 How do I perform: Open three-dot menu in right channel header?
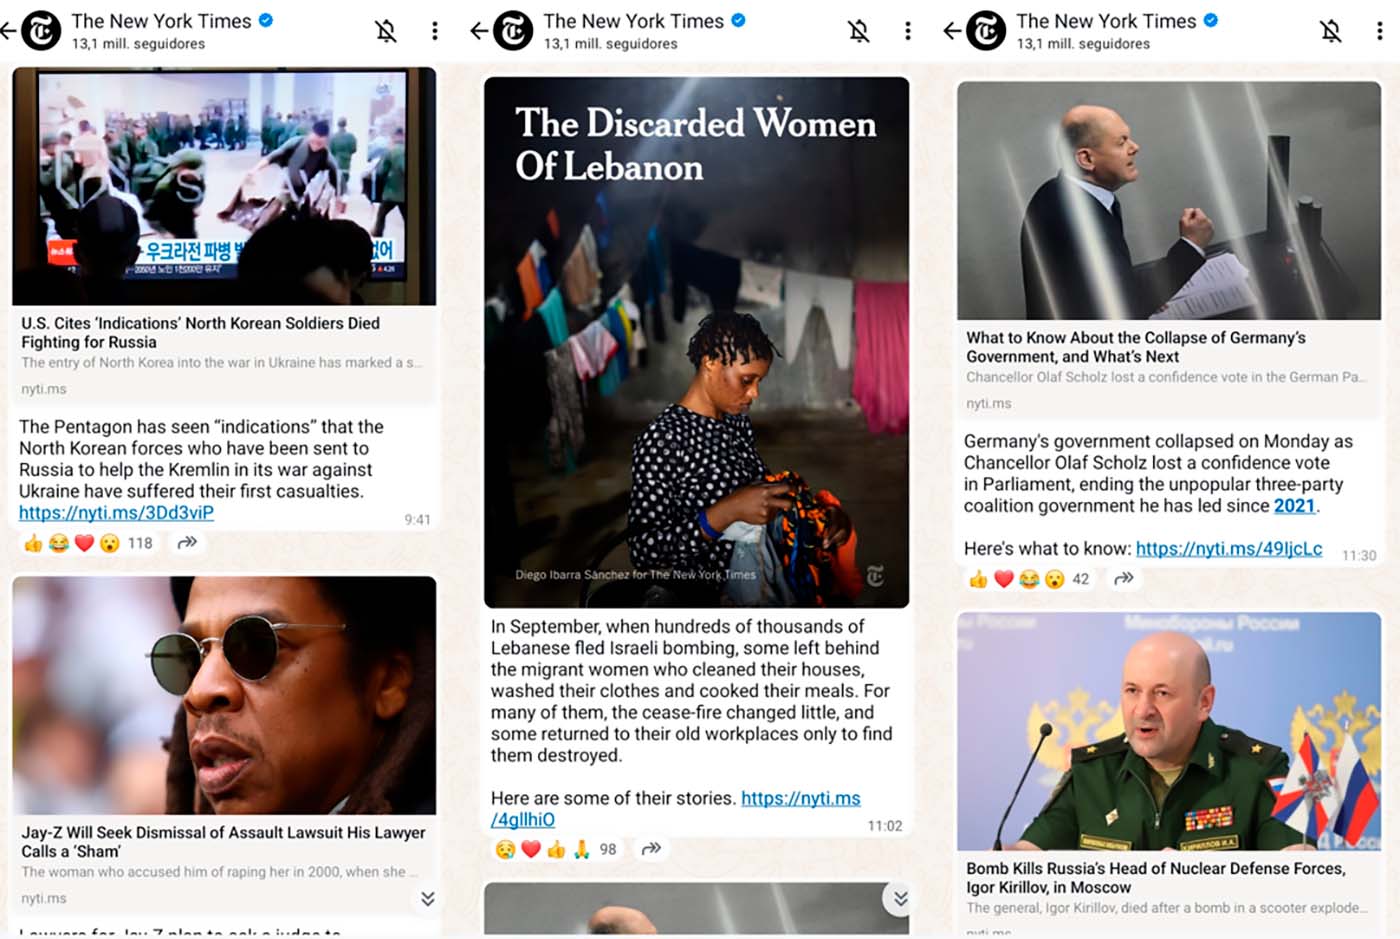(1380, 31)
